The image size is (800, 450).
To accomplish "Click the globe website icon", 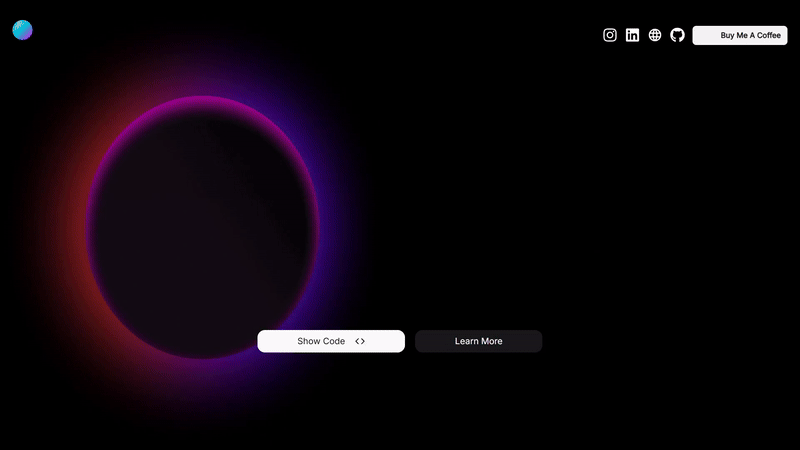I will [655, 35].
